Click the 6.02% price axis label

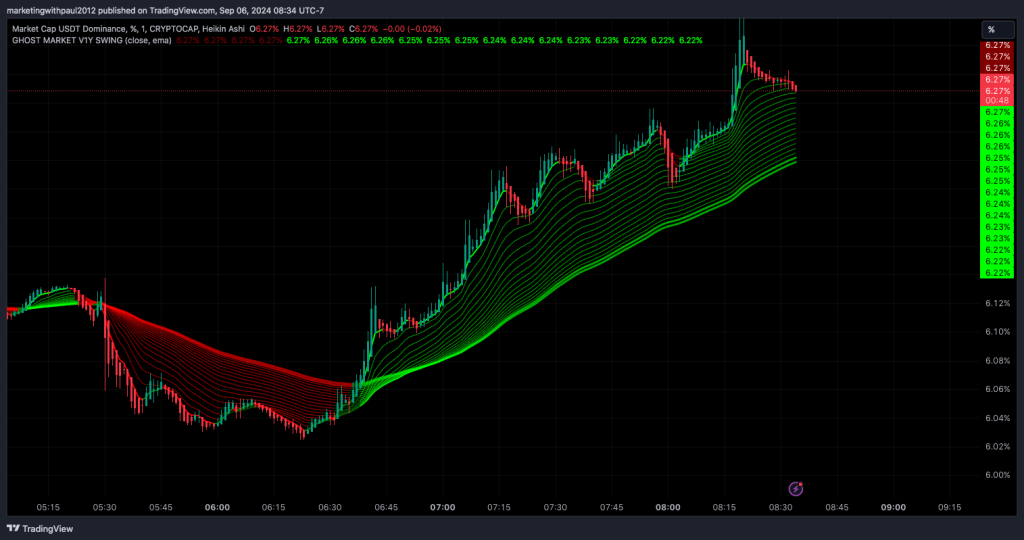(998, 447)
